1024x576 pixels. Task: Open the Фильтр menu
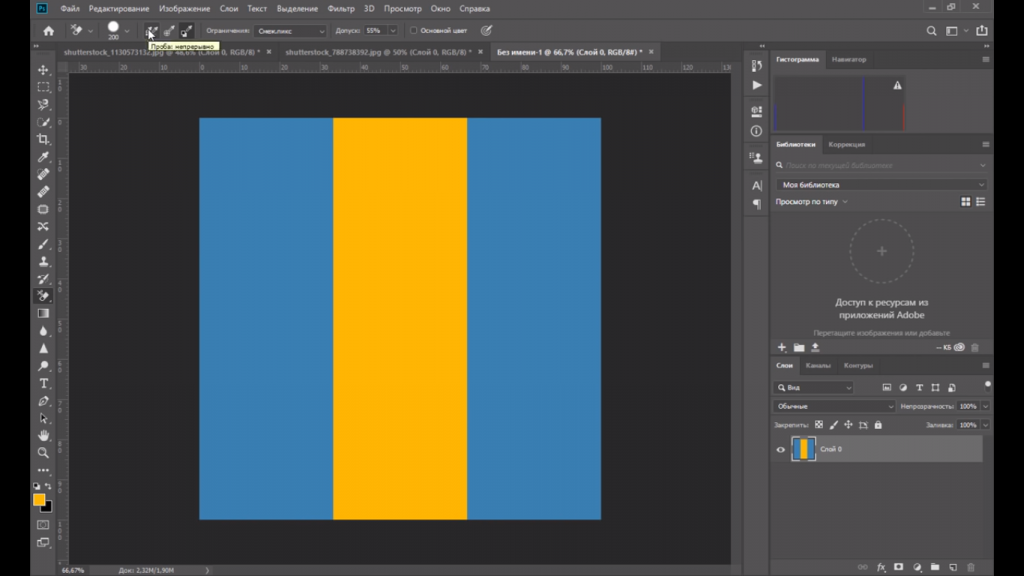pyautogui.click(x=341, y=8)
